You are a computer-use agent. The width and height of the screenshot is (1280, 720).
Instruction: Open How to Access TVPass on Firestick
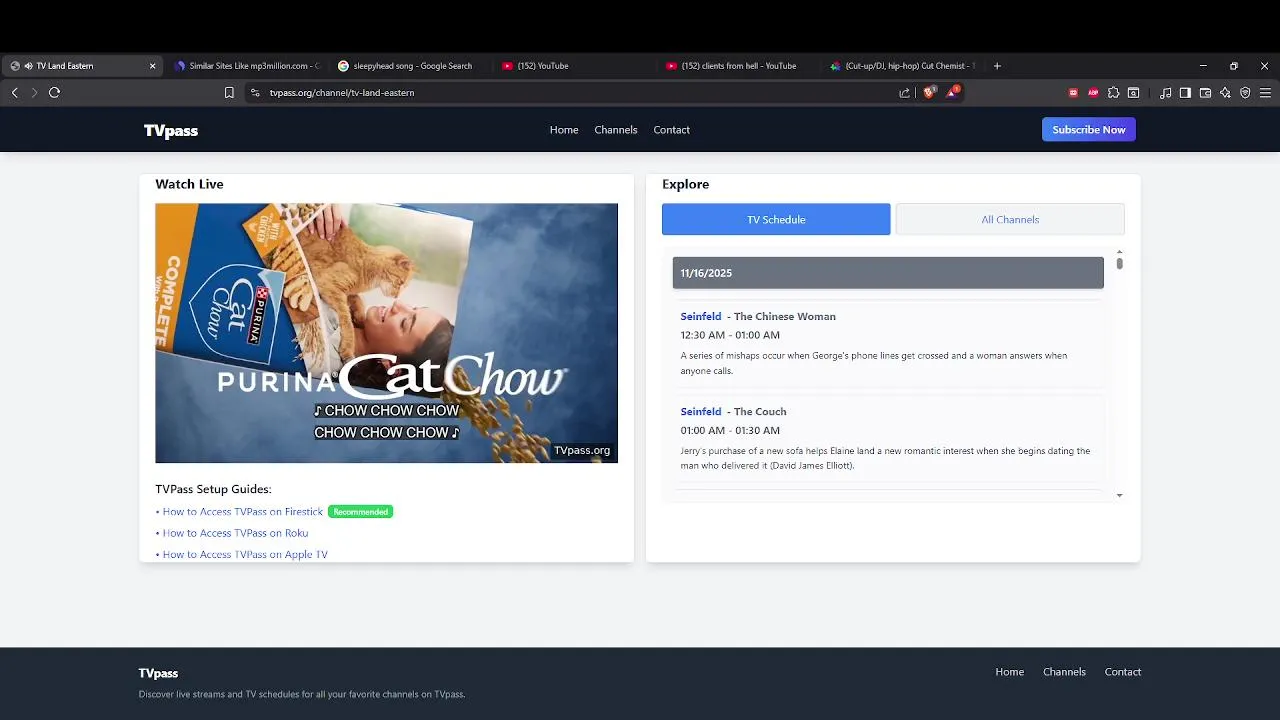point(243,512)
